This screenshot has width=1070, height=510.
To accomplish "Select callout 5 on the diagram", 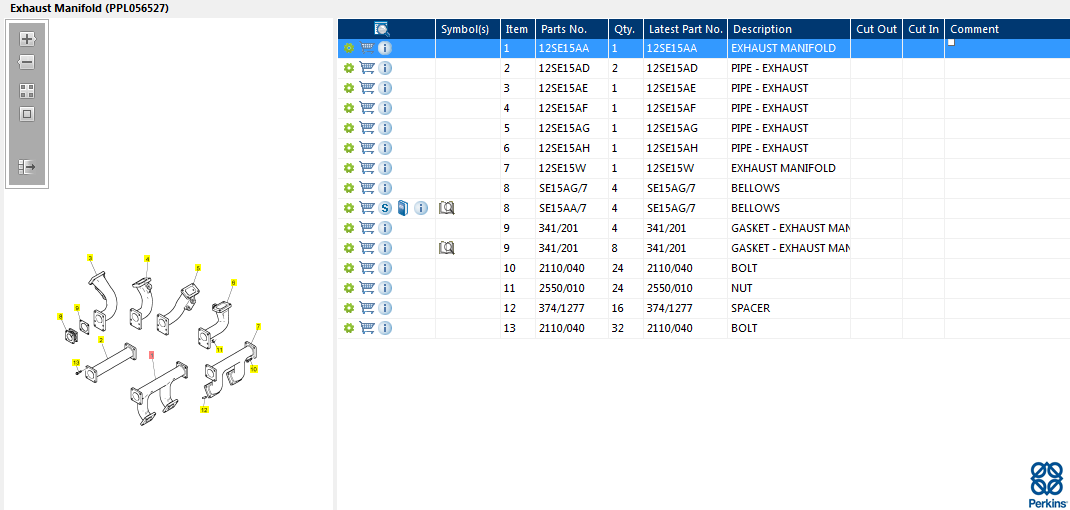I will (x=199, y=268).
